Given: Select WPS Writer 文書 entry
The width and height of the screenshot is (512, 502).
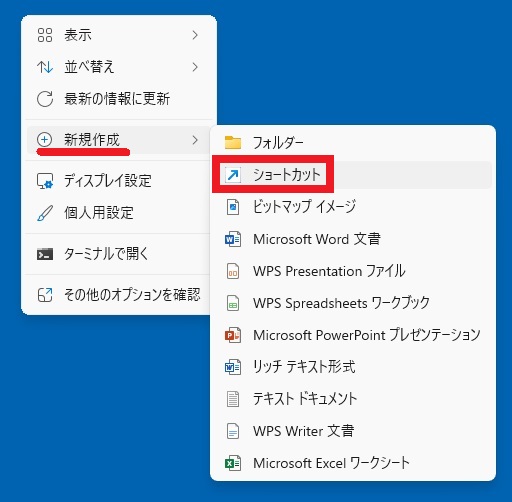Looking at the screenshot, I should (x=353, y=431).
